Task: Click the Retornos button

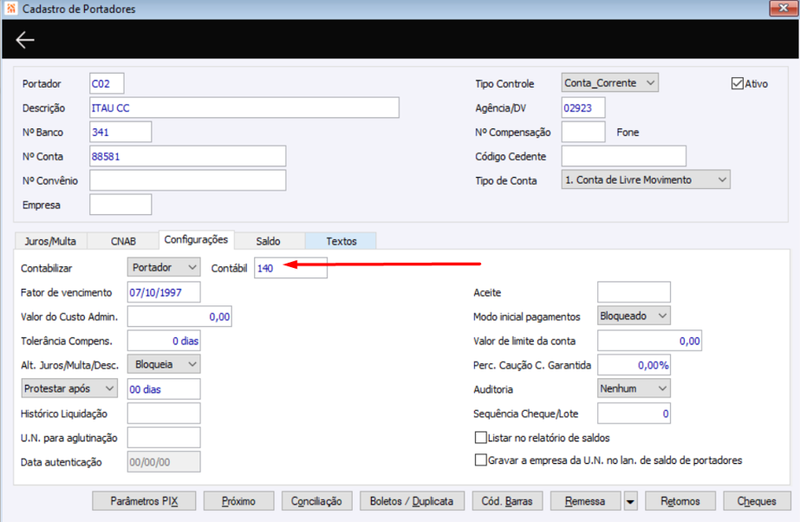Action: point(680,501)
